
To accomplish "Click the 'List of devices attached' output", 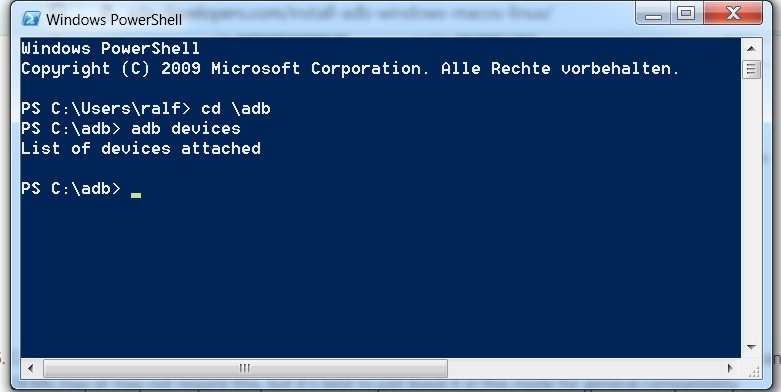I will pyautogui.click(x=140, y=148).
